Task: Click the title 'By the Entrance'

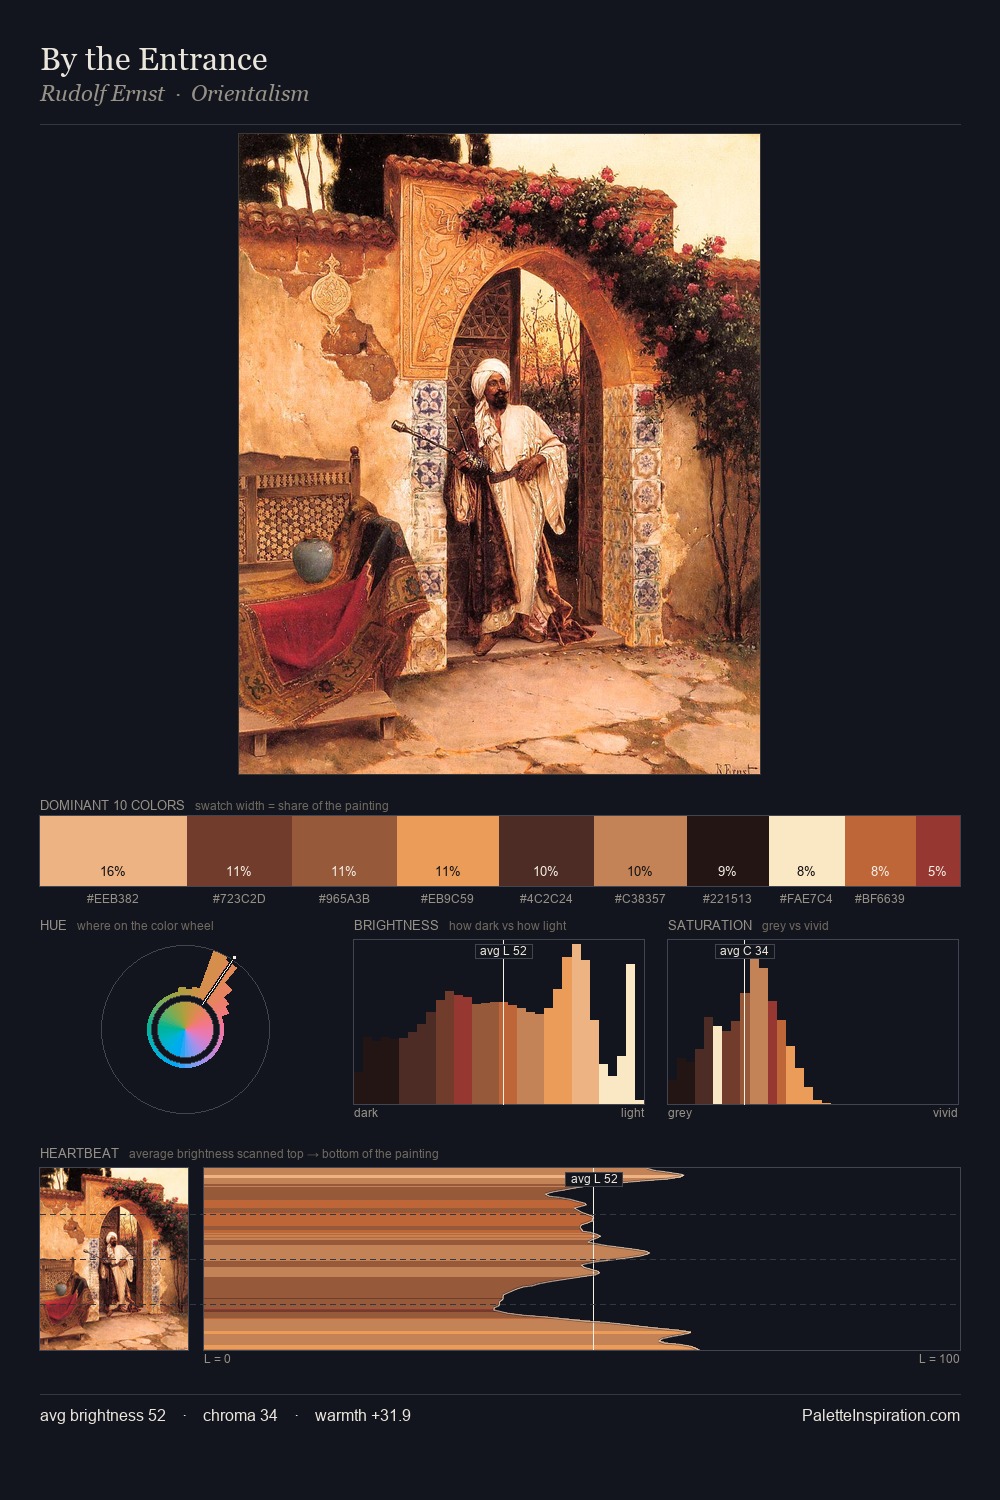Action: (x=154, y=59)
